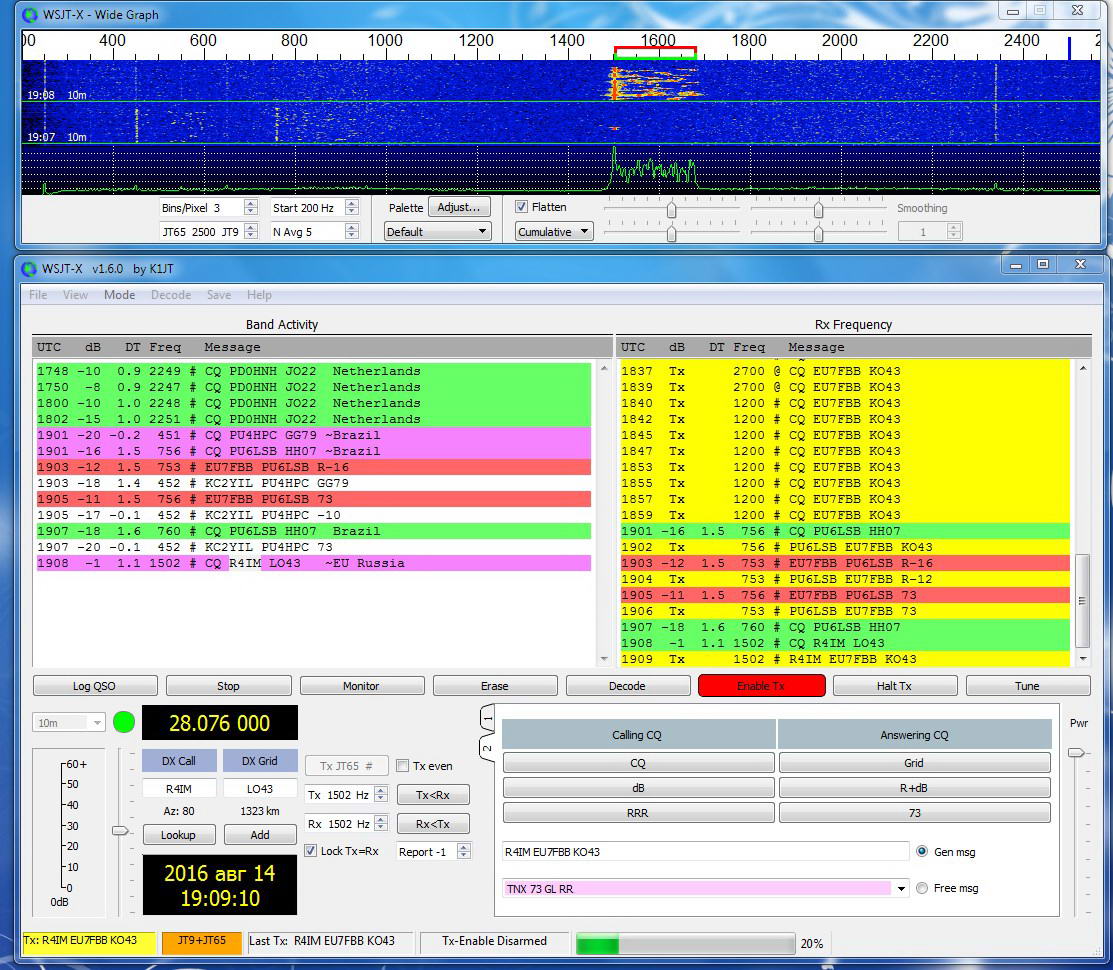This screenshot has height=970, width=1113.
Task: Click the Wide Graph window title icon
Action: click(x=30, y=14)
